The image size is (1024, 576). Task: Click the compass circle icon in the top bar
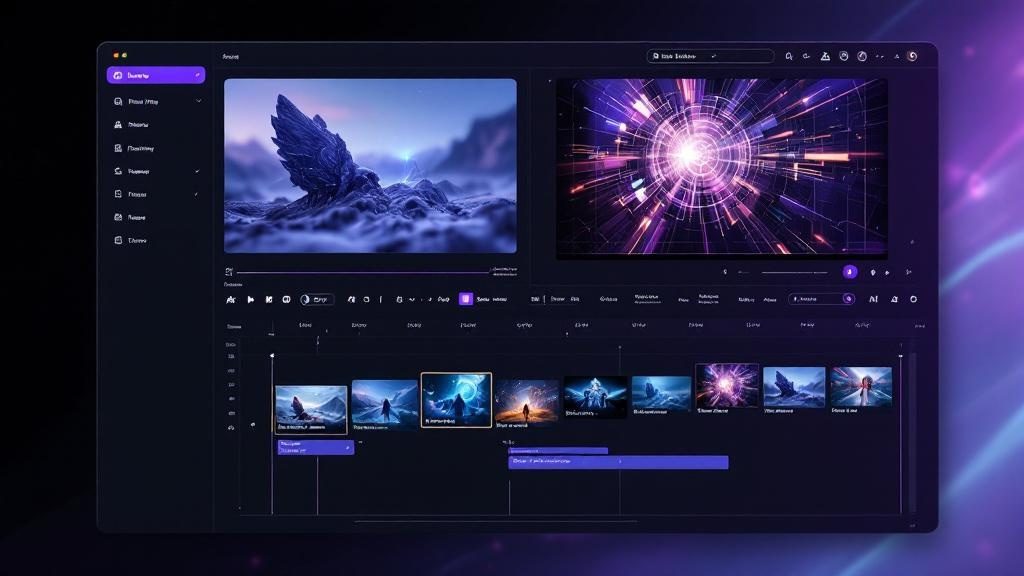(862, 57)
